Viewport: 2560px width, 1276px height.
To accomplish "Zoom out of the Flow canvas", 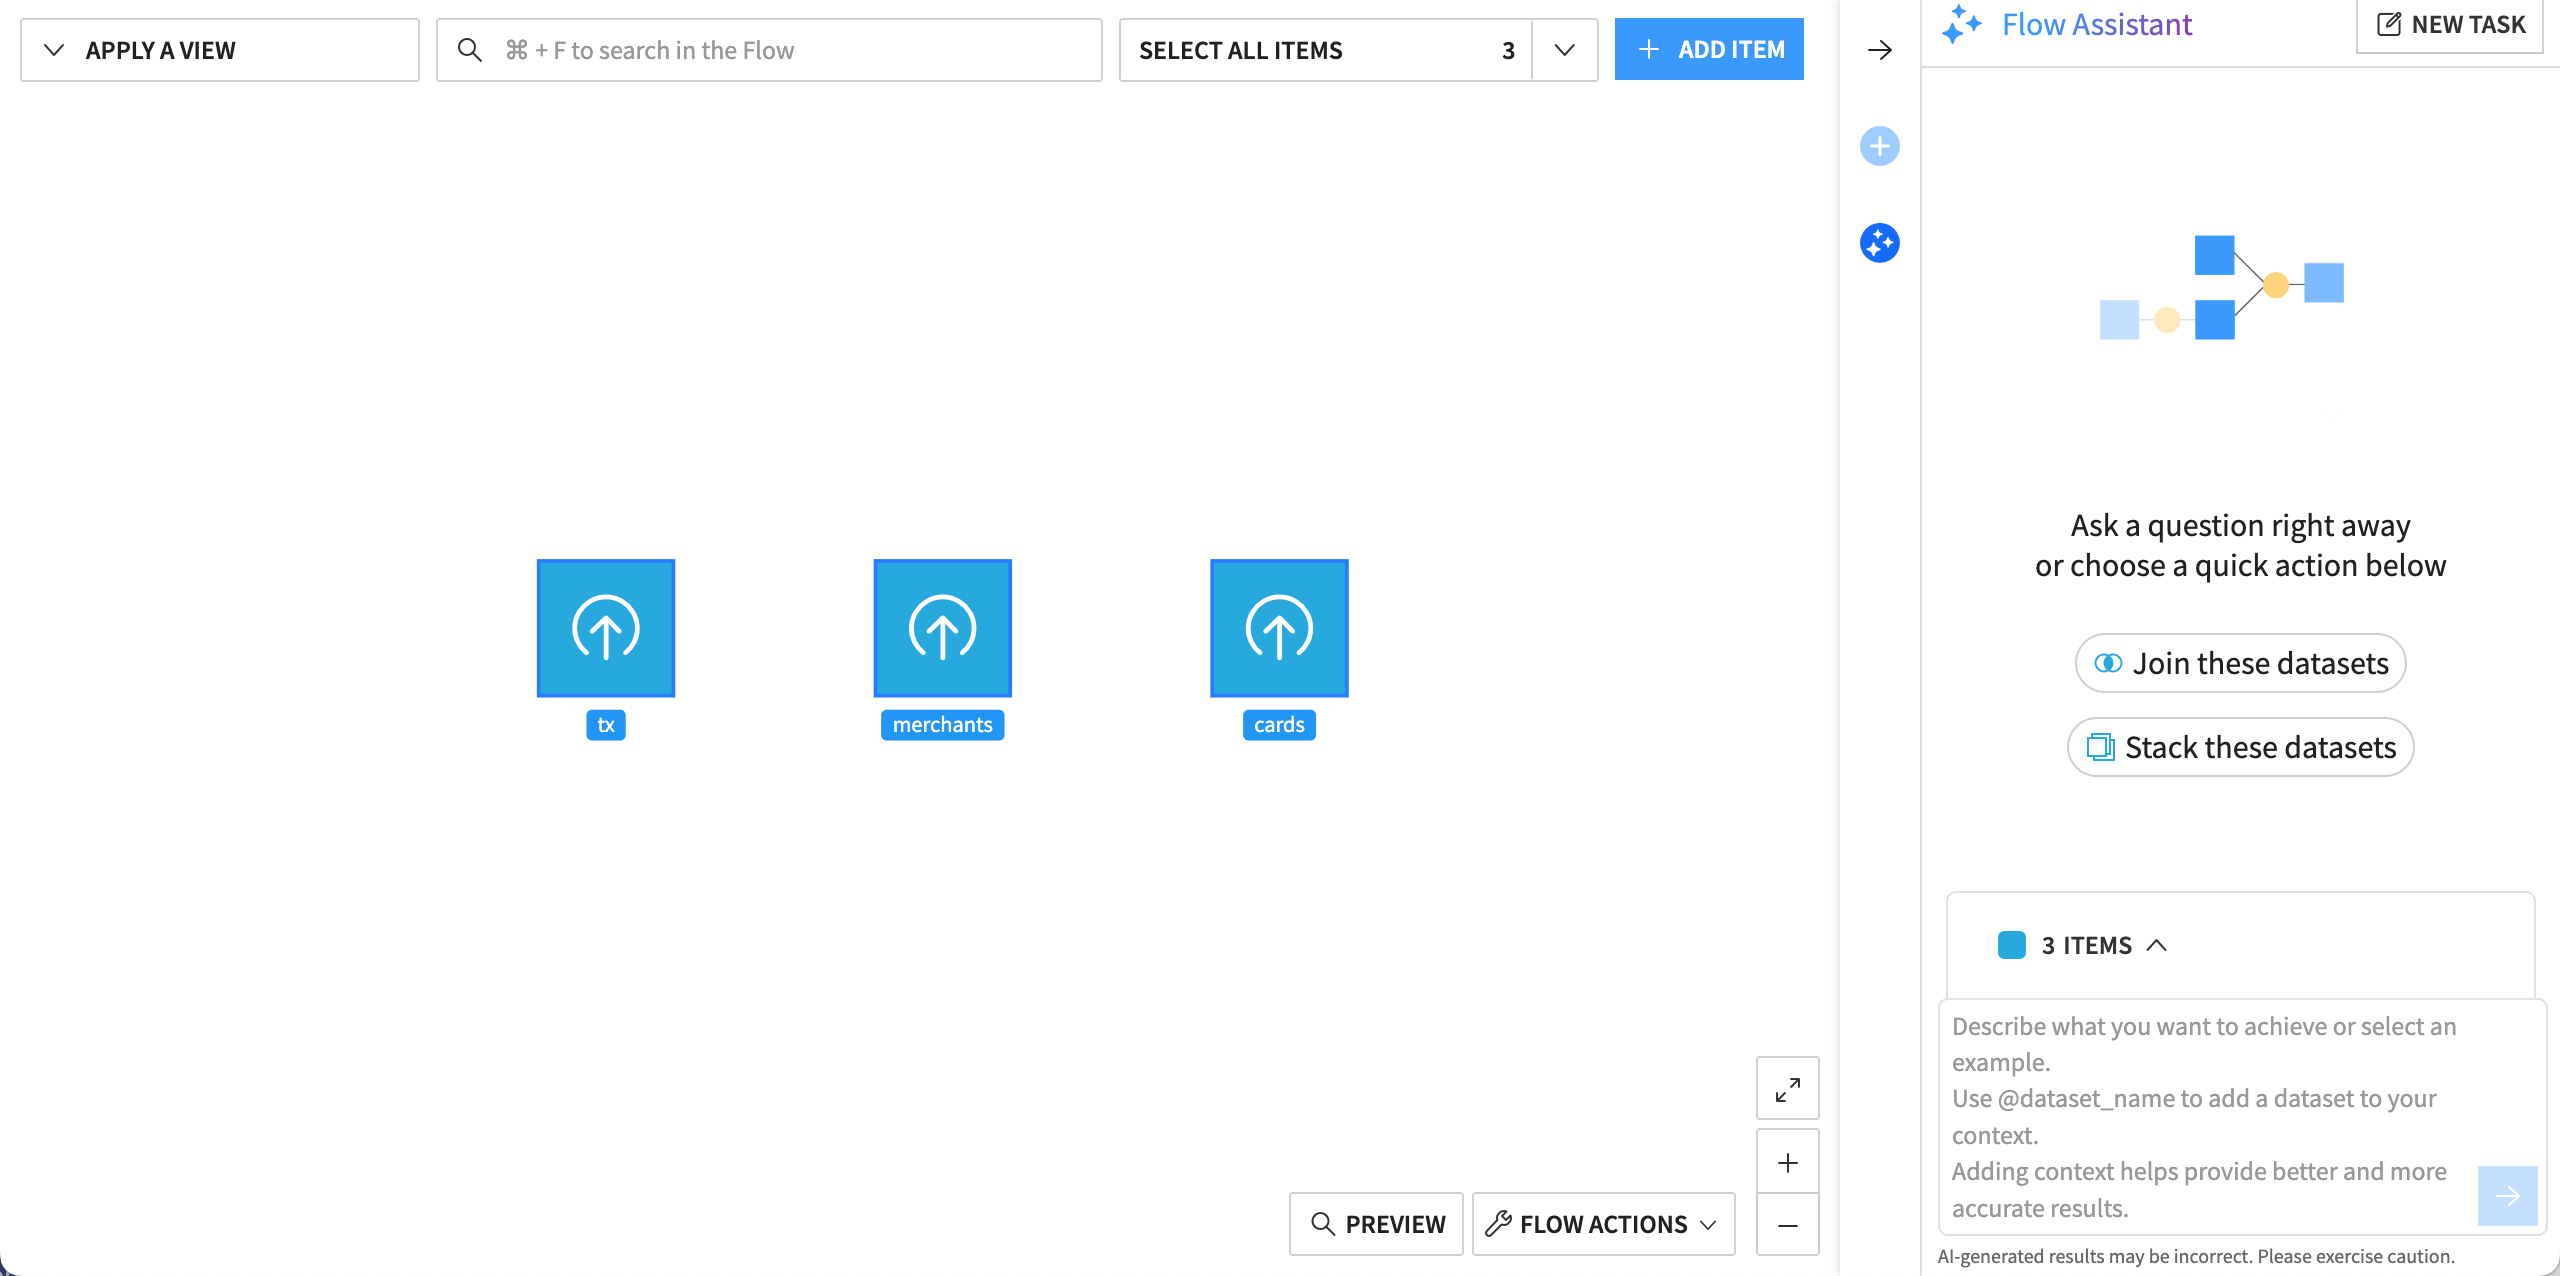I will tap(1788, 1225).
